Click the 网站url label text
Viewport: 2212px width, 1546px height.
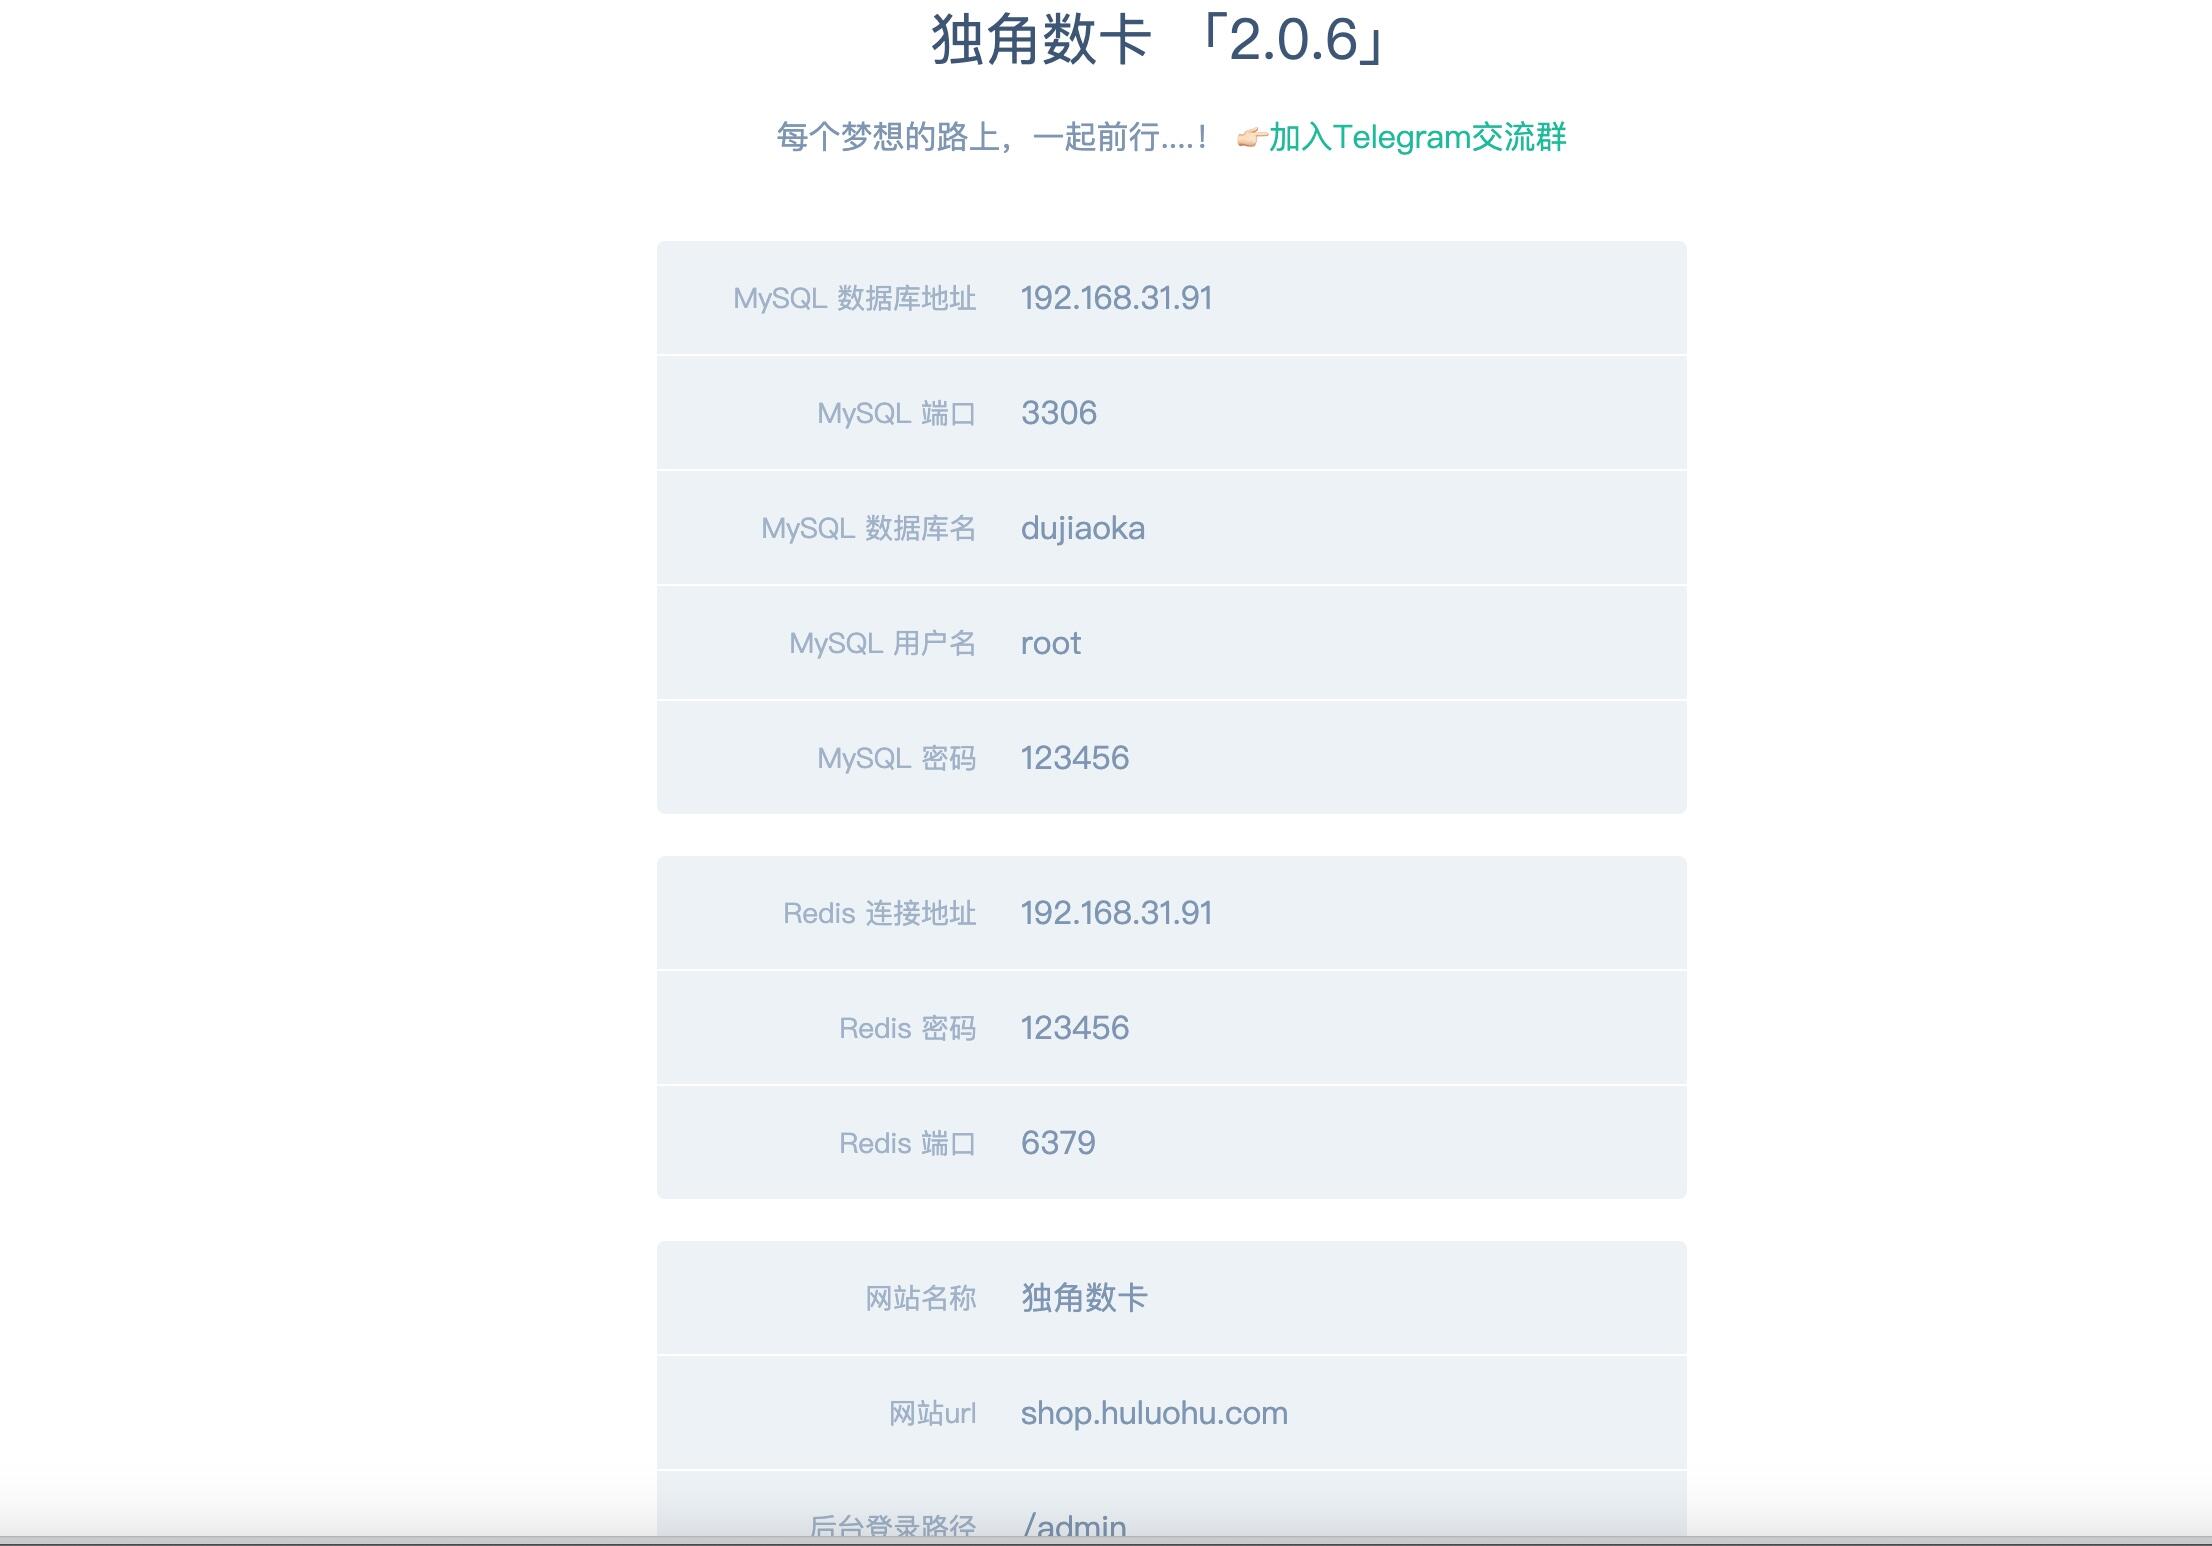click(932, 1413)
